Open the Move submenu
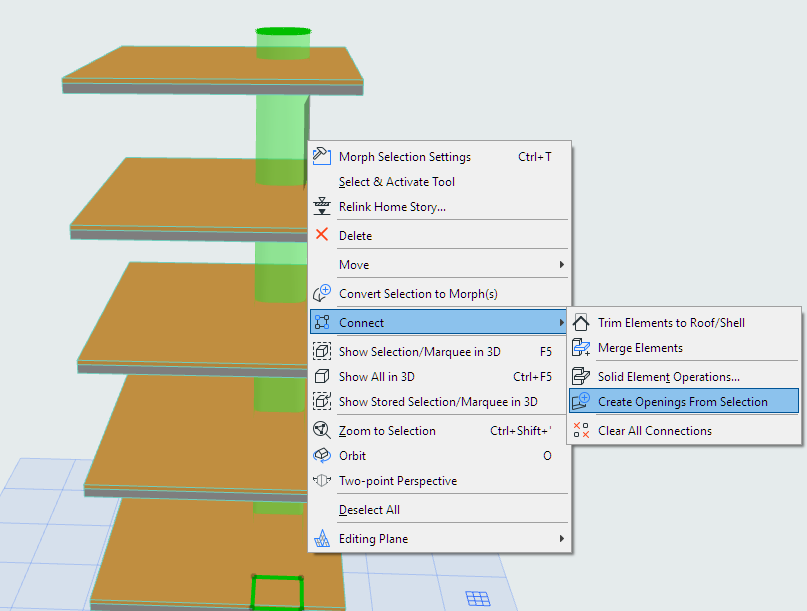Screen dimensions: 807x611 440,265
